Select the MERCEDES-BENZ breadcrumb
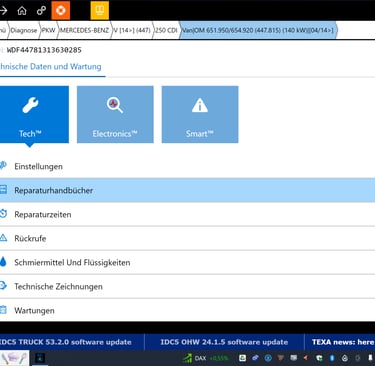The image size is (375, 366). coord(84,30)
